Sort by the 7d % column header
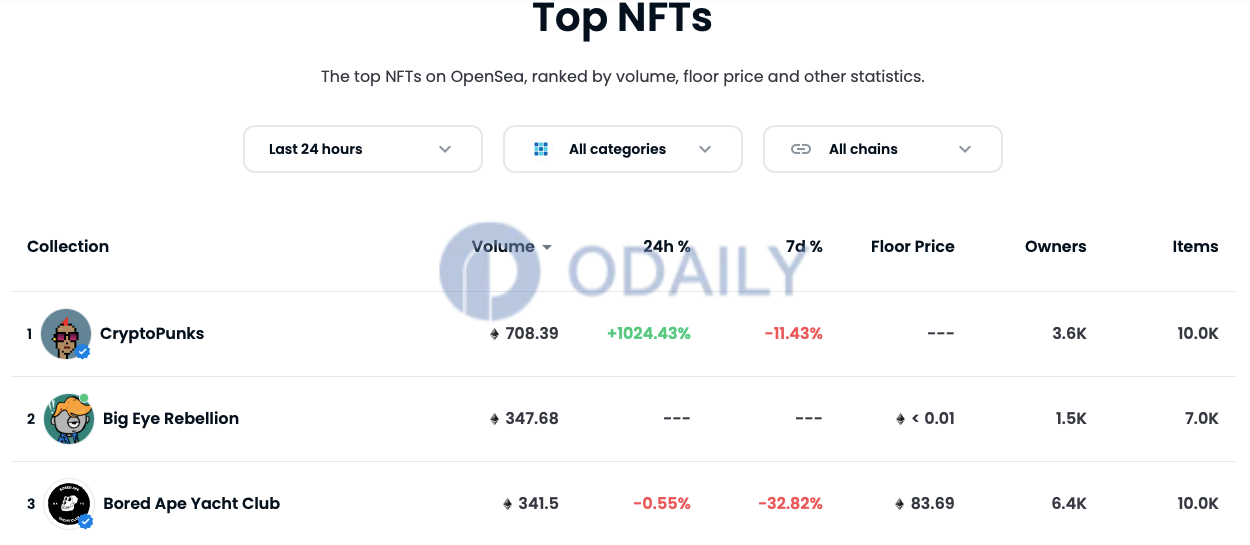Image resolution: width=1250 pixels, height=545 pixels. click(804, 247)
